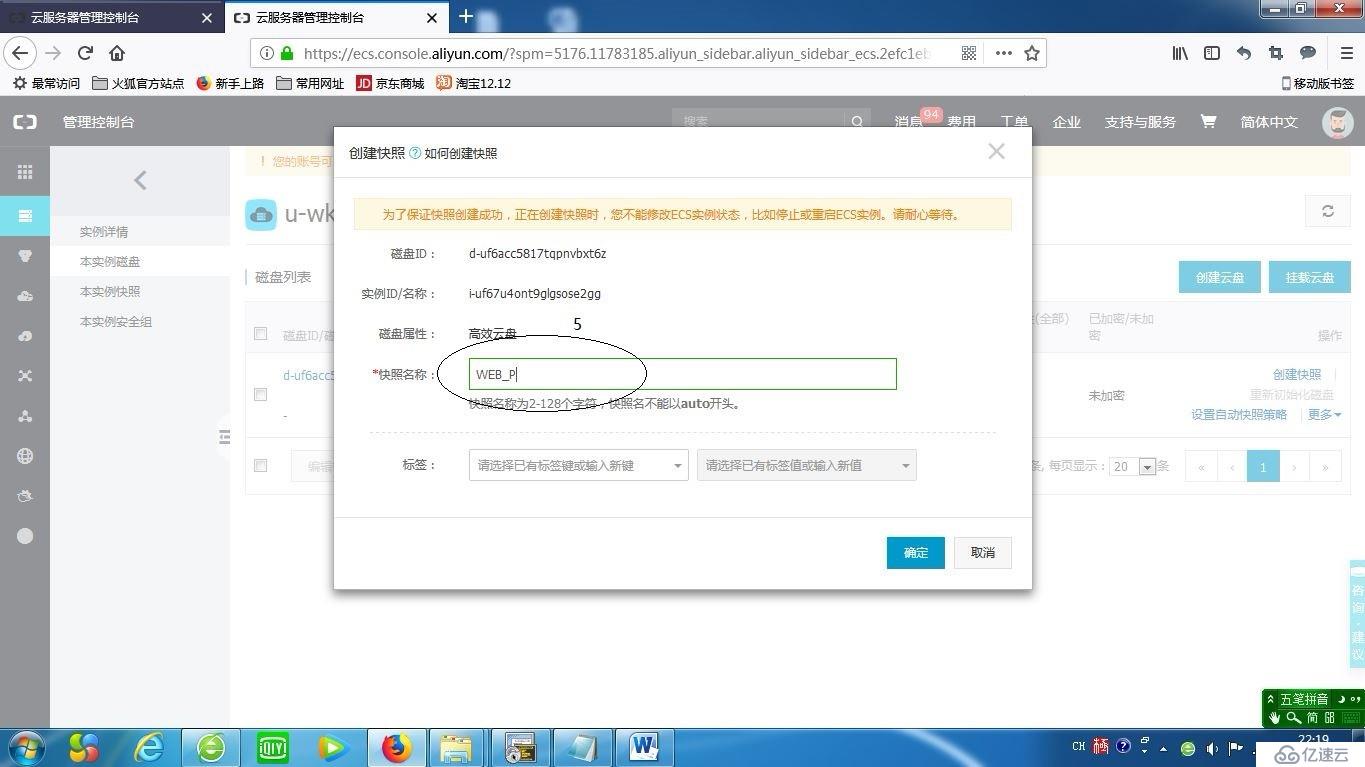Open the 火狐官方站点 bookmark folder
Screen dimensions: 1365x767
138,83
